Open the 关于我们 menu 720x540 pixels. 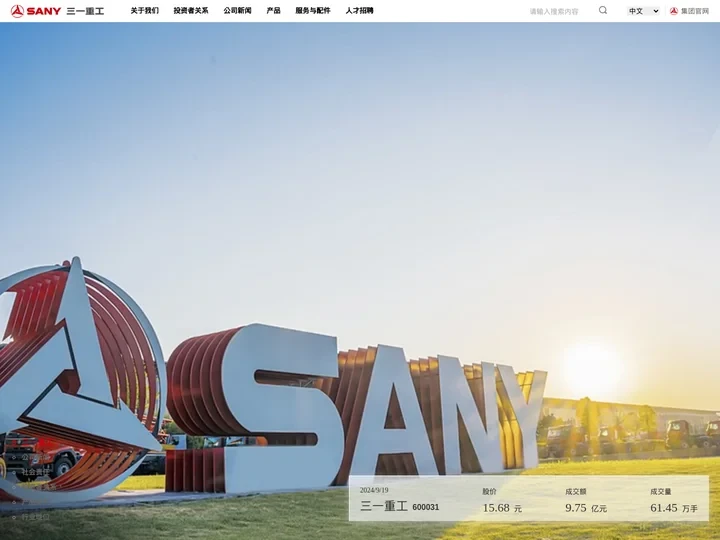(145, 11)
